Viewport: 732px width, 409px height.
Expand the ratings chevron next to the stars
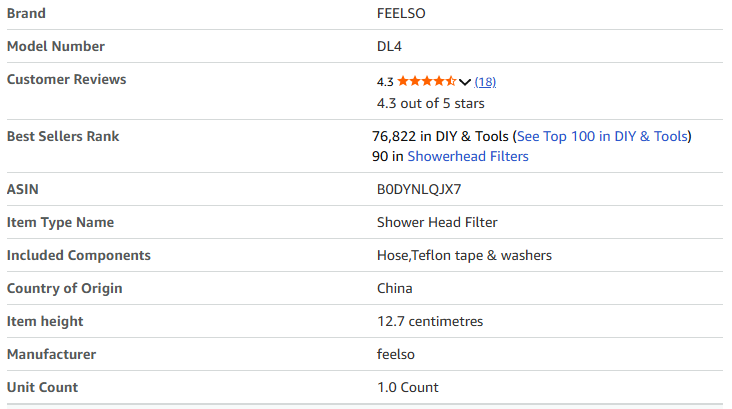pos(465,82)
